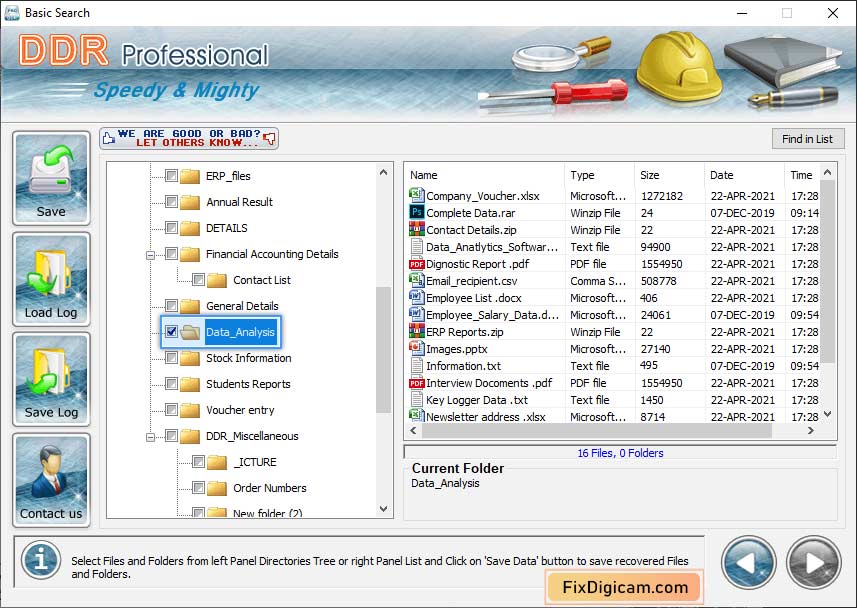Tick the DDR_Miscellaneous folder checkbox
The width and height of the screenshot is (857, 608).
click(171, 436)
